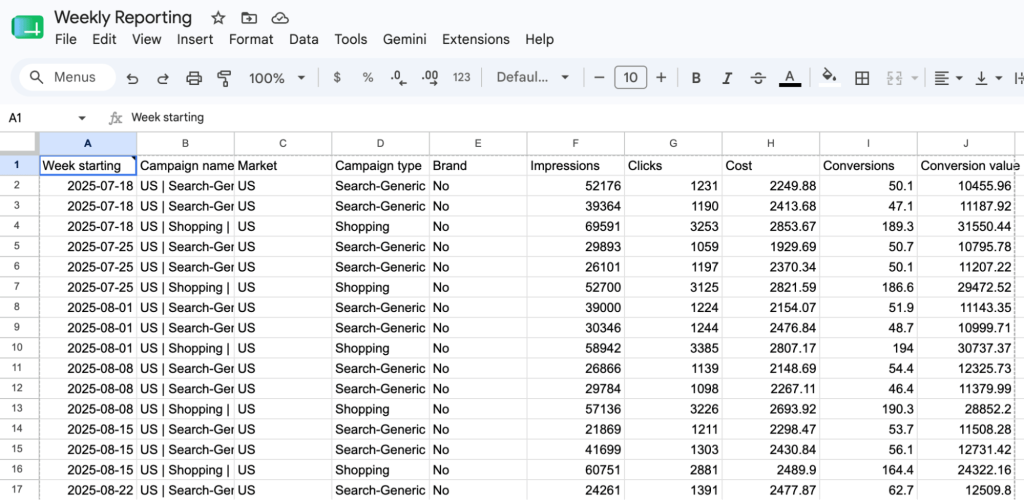
Task: Open the text color picker
Action: point(790,78)
